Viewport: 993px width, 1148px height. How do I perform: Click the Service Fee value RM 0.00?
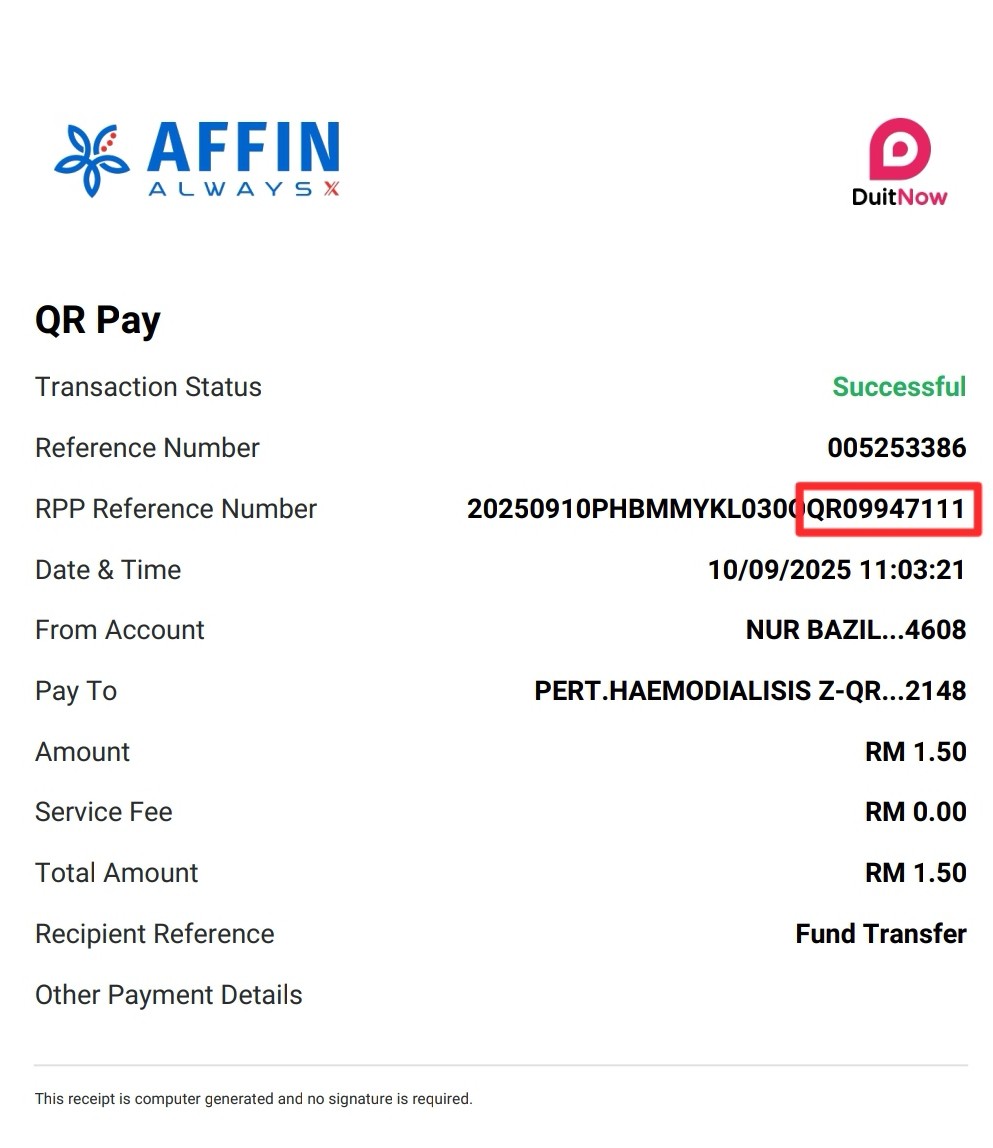click(x=915, y=812)
